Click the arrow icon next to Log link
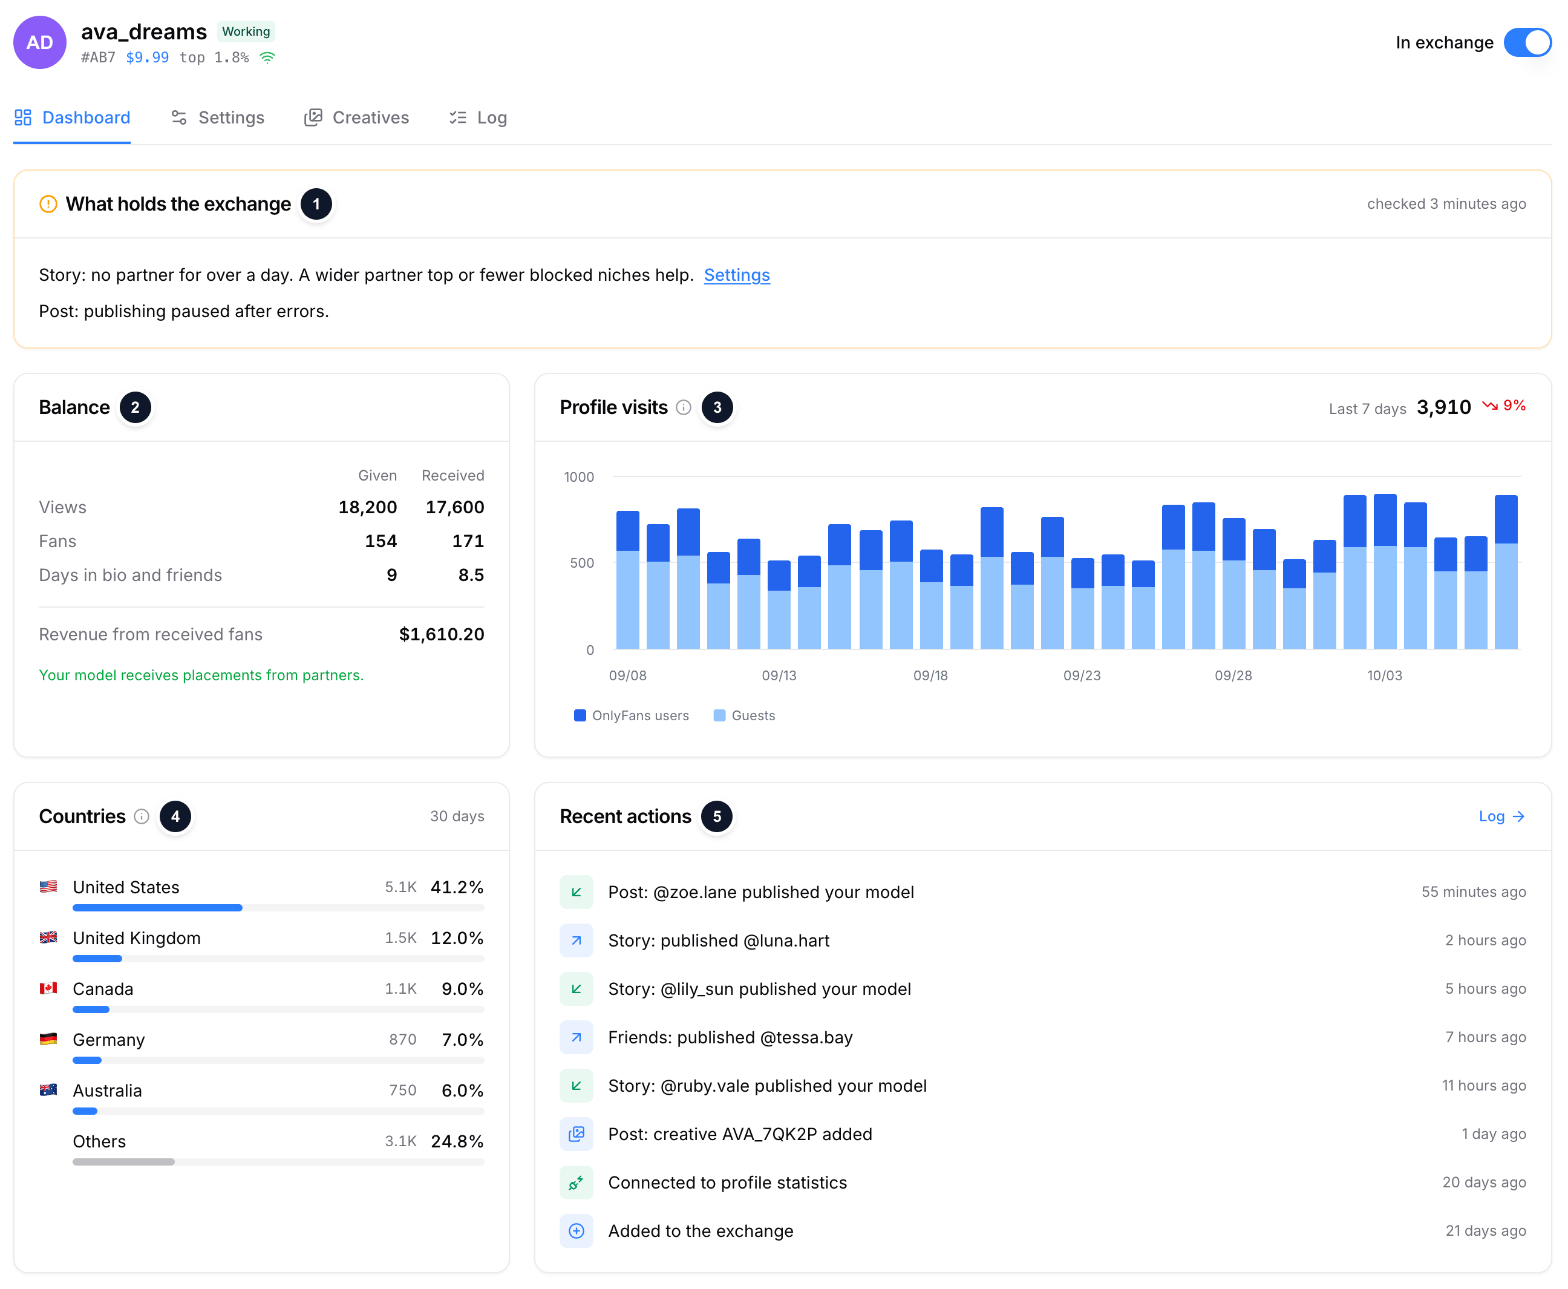 pos(1519,817)
